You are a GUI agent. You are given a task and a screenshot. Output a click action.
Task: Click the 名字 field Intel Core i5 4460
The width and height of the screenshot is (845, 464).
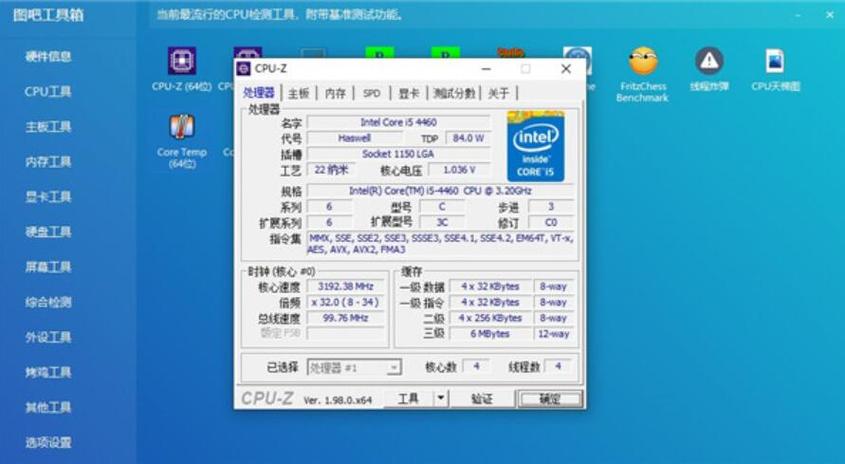pyautogui.click(x=398, y=122)
